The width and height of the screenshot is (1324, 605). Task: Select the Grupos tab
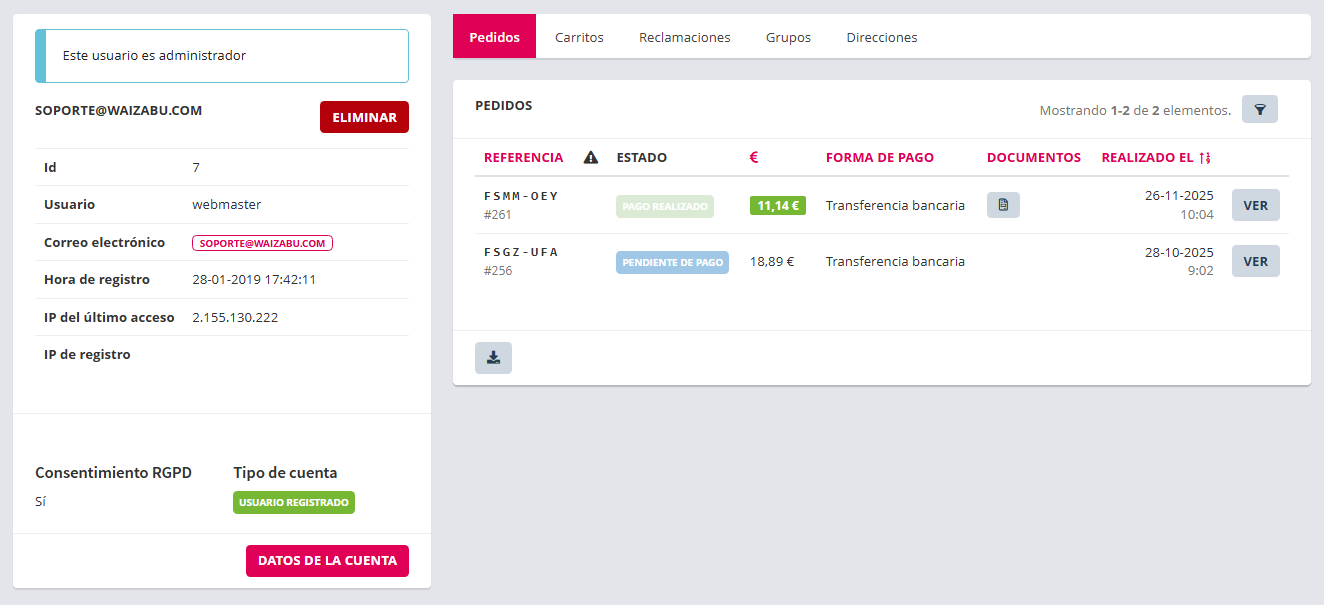788,37
